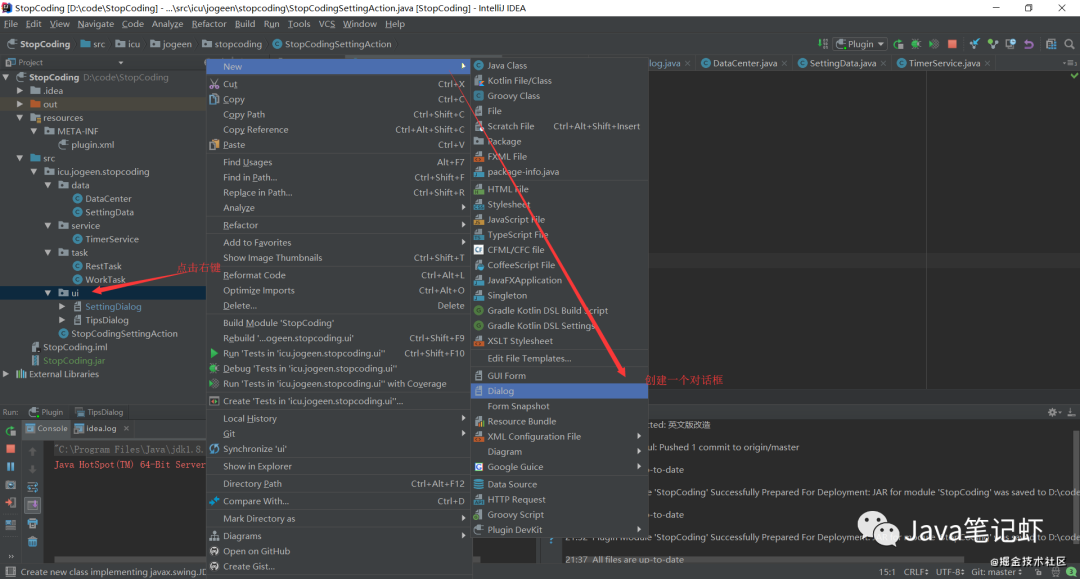
Task: Click the CRLF line separator widget
Action: pos(915,572)
